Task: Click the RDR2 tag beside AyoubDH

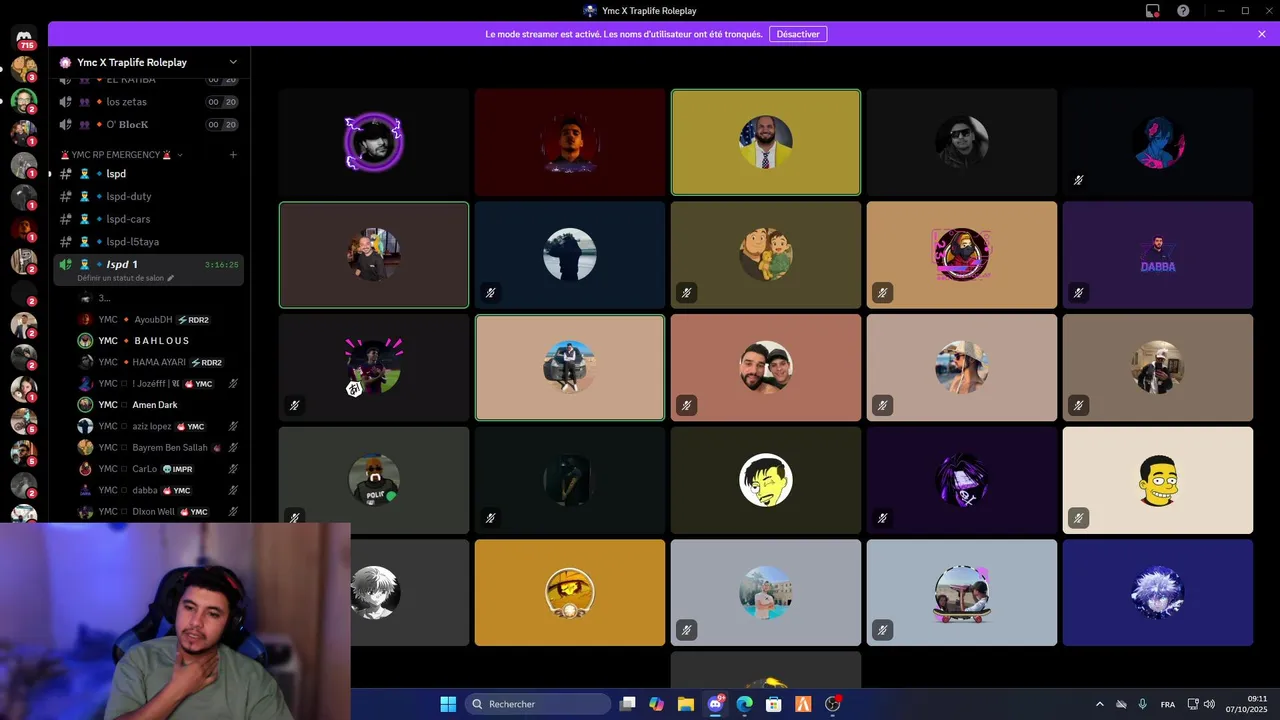Action: point(193,320)
